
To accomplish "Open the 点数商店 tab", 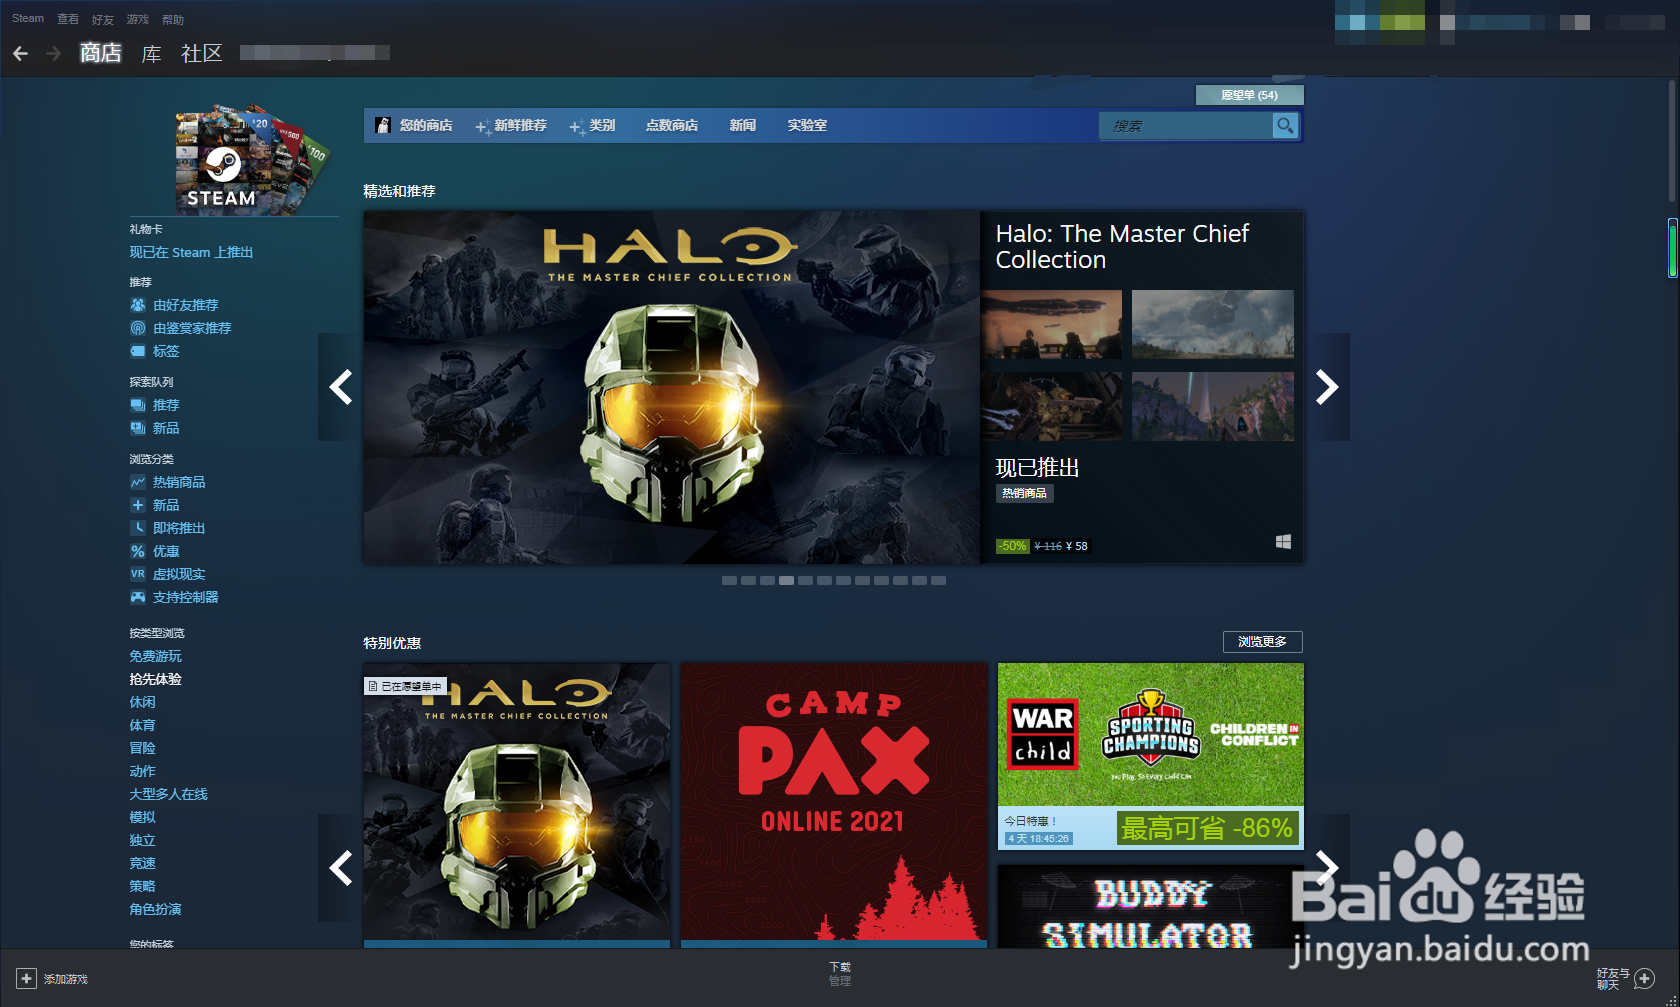I will pyautogui.click(x=672, y=125).
